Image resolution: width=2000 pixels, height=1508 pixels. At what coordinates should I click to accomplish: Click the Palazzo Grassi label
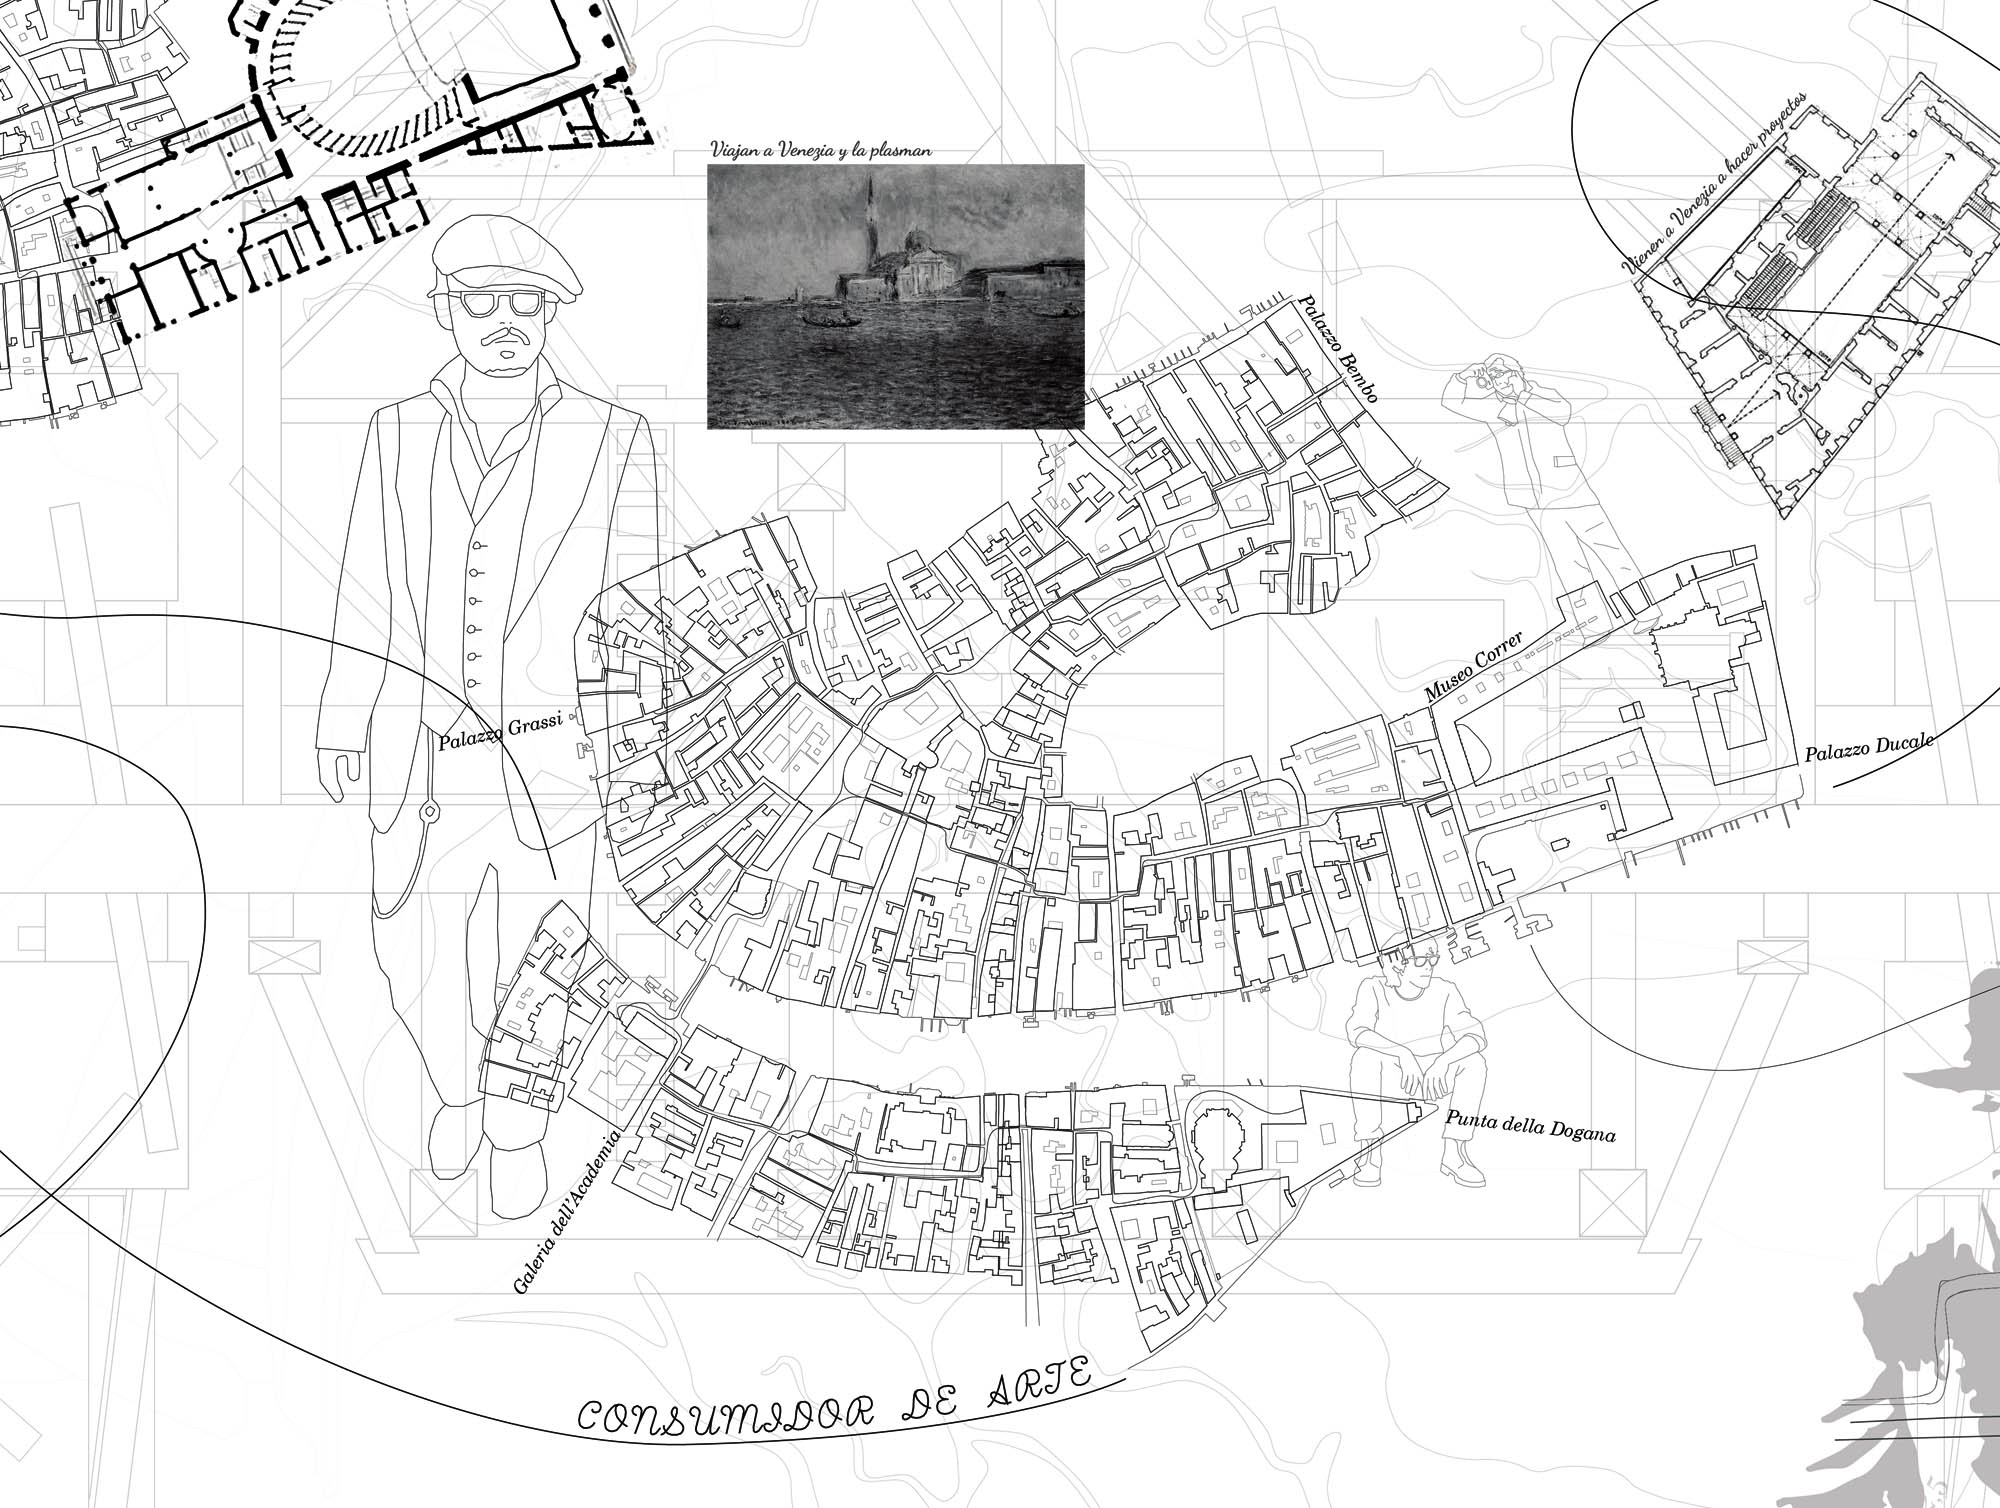pyautogui.click(x=502, y=731)
